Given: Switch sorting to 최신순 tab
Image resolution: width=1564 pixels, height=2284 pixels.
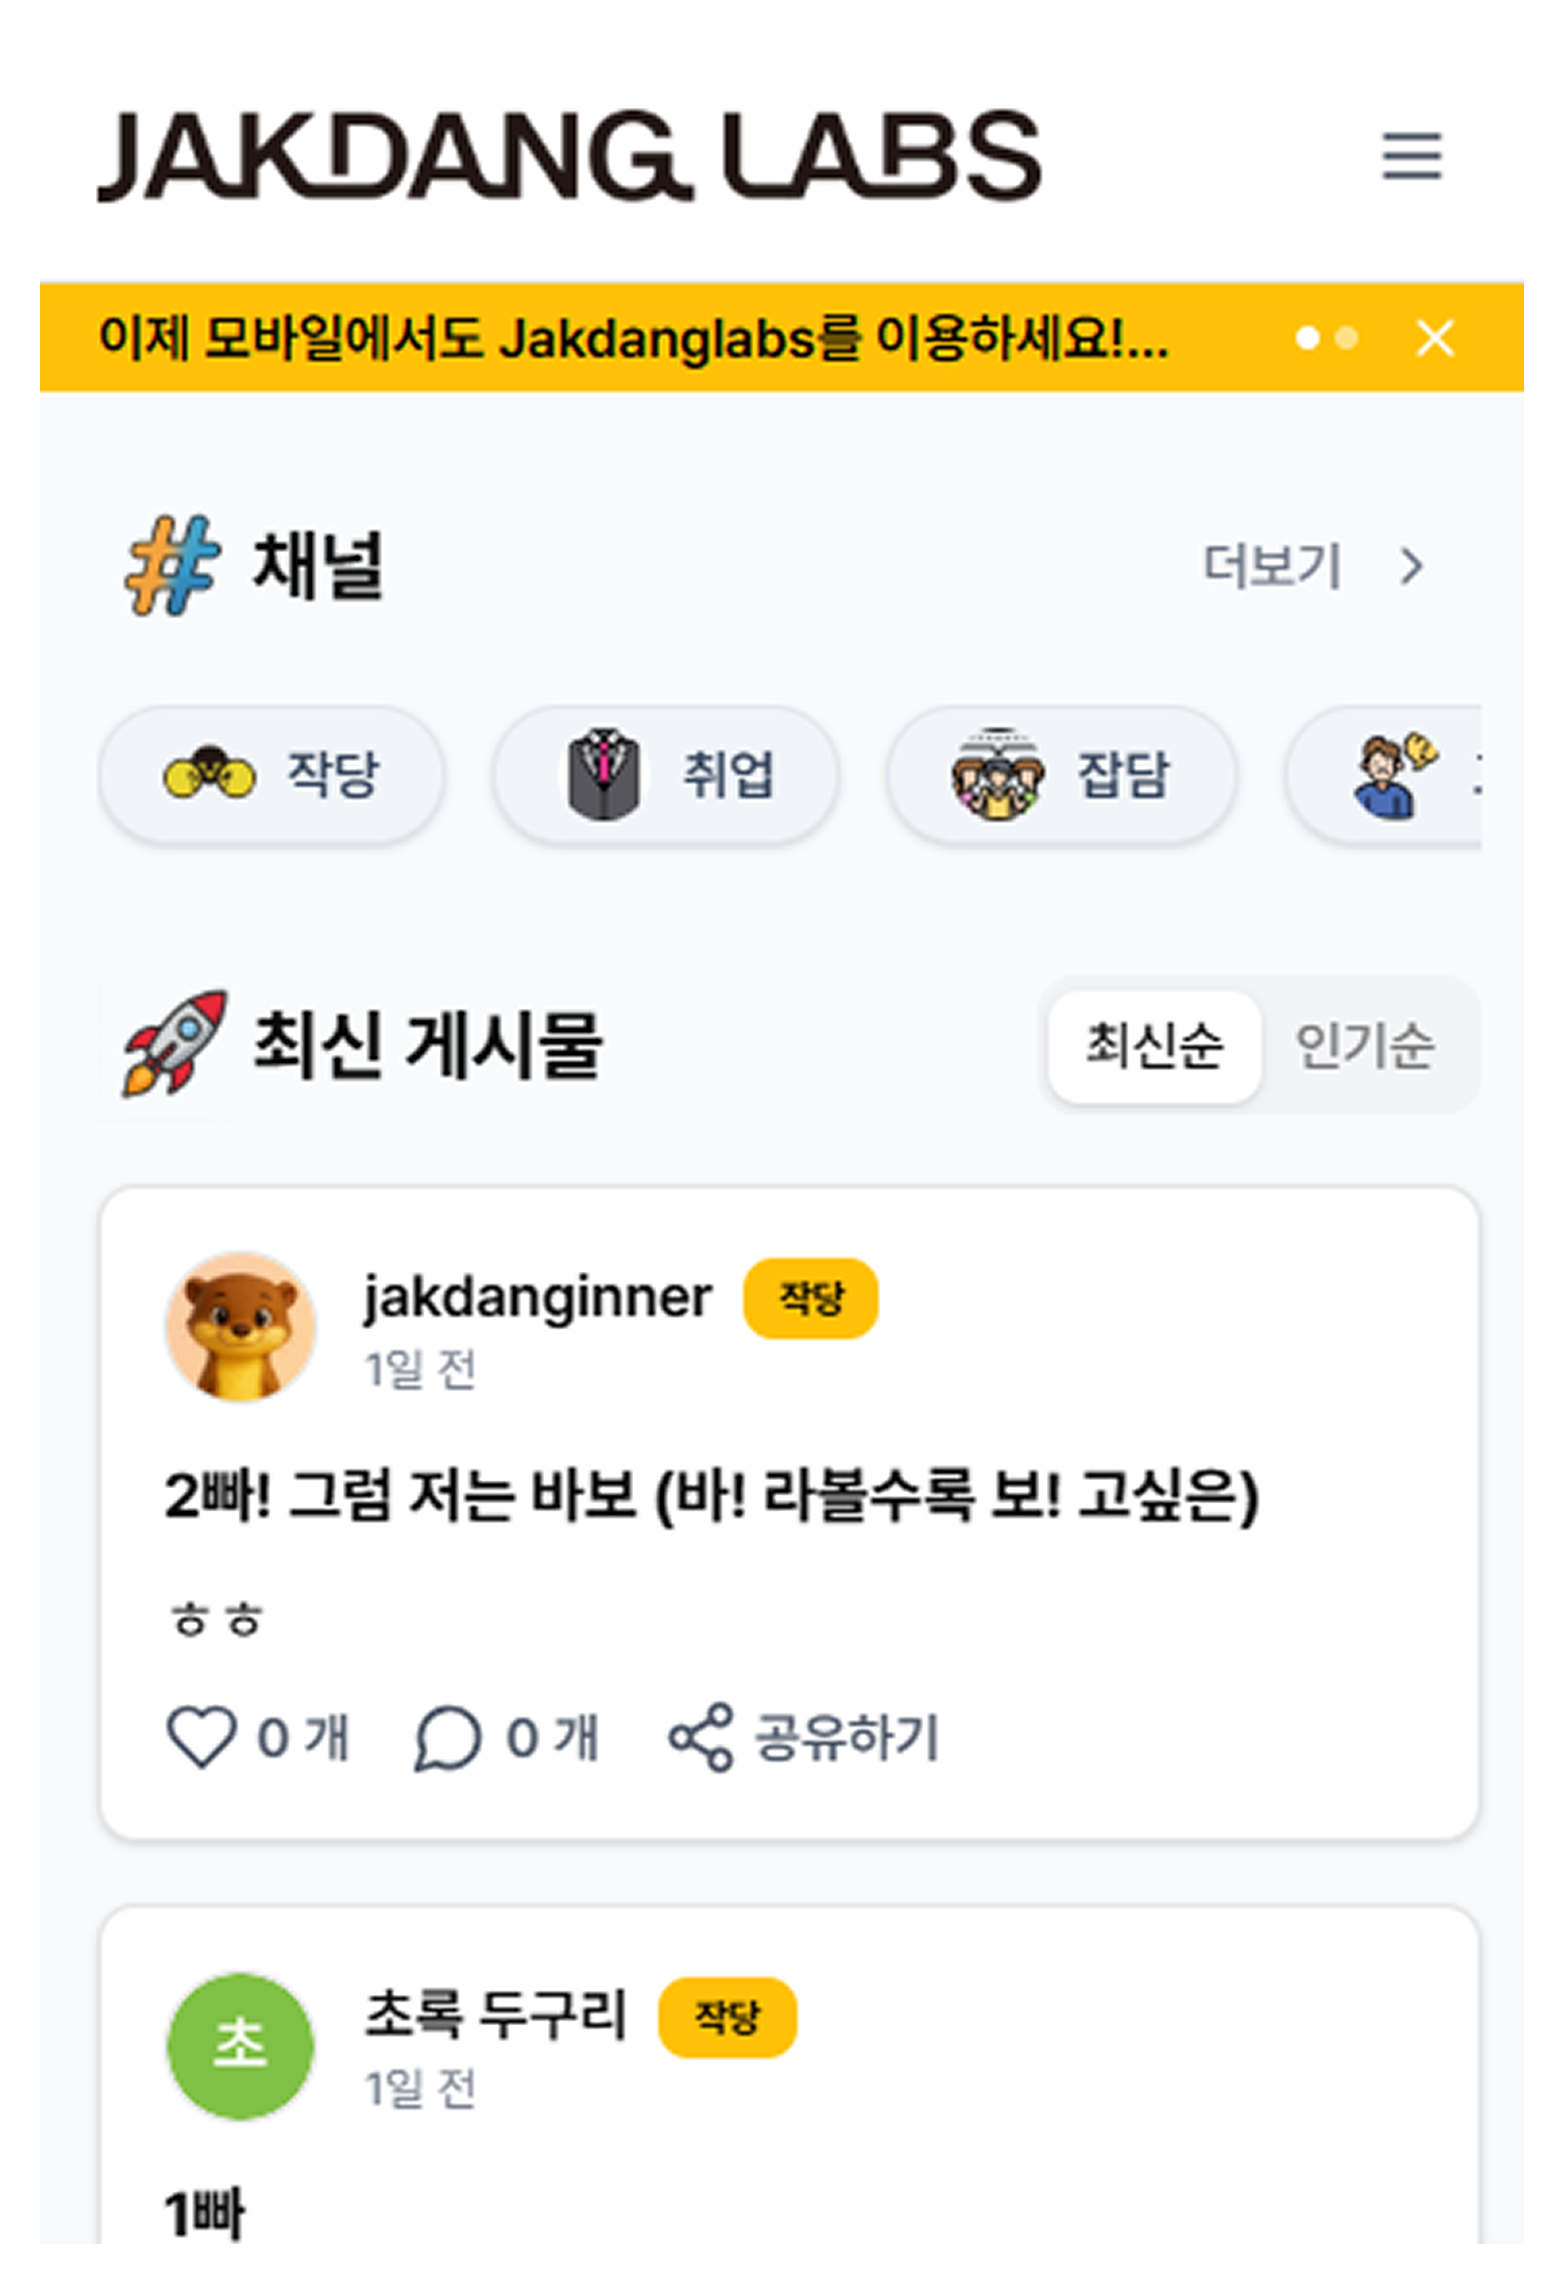Looking at the screenshot, I should (1154, 1046).
